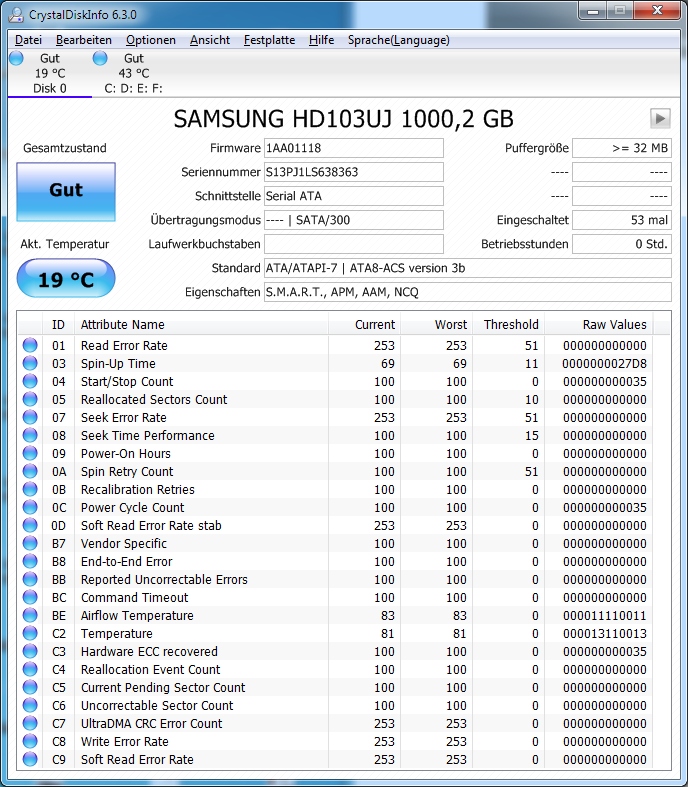This screenshot has height=787, width=688.
Task: Click the Attribute Name column header
Action: click(x=201, y=325)
